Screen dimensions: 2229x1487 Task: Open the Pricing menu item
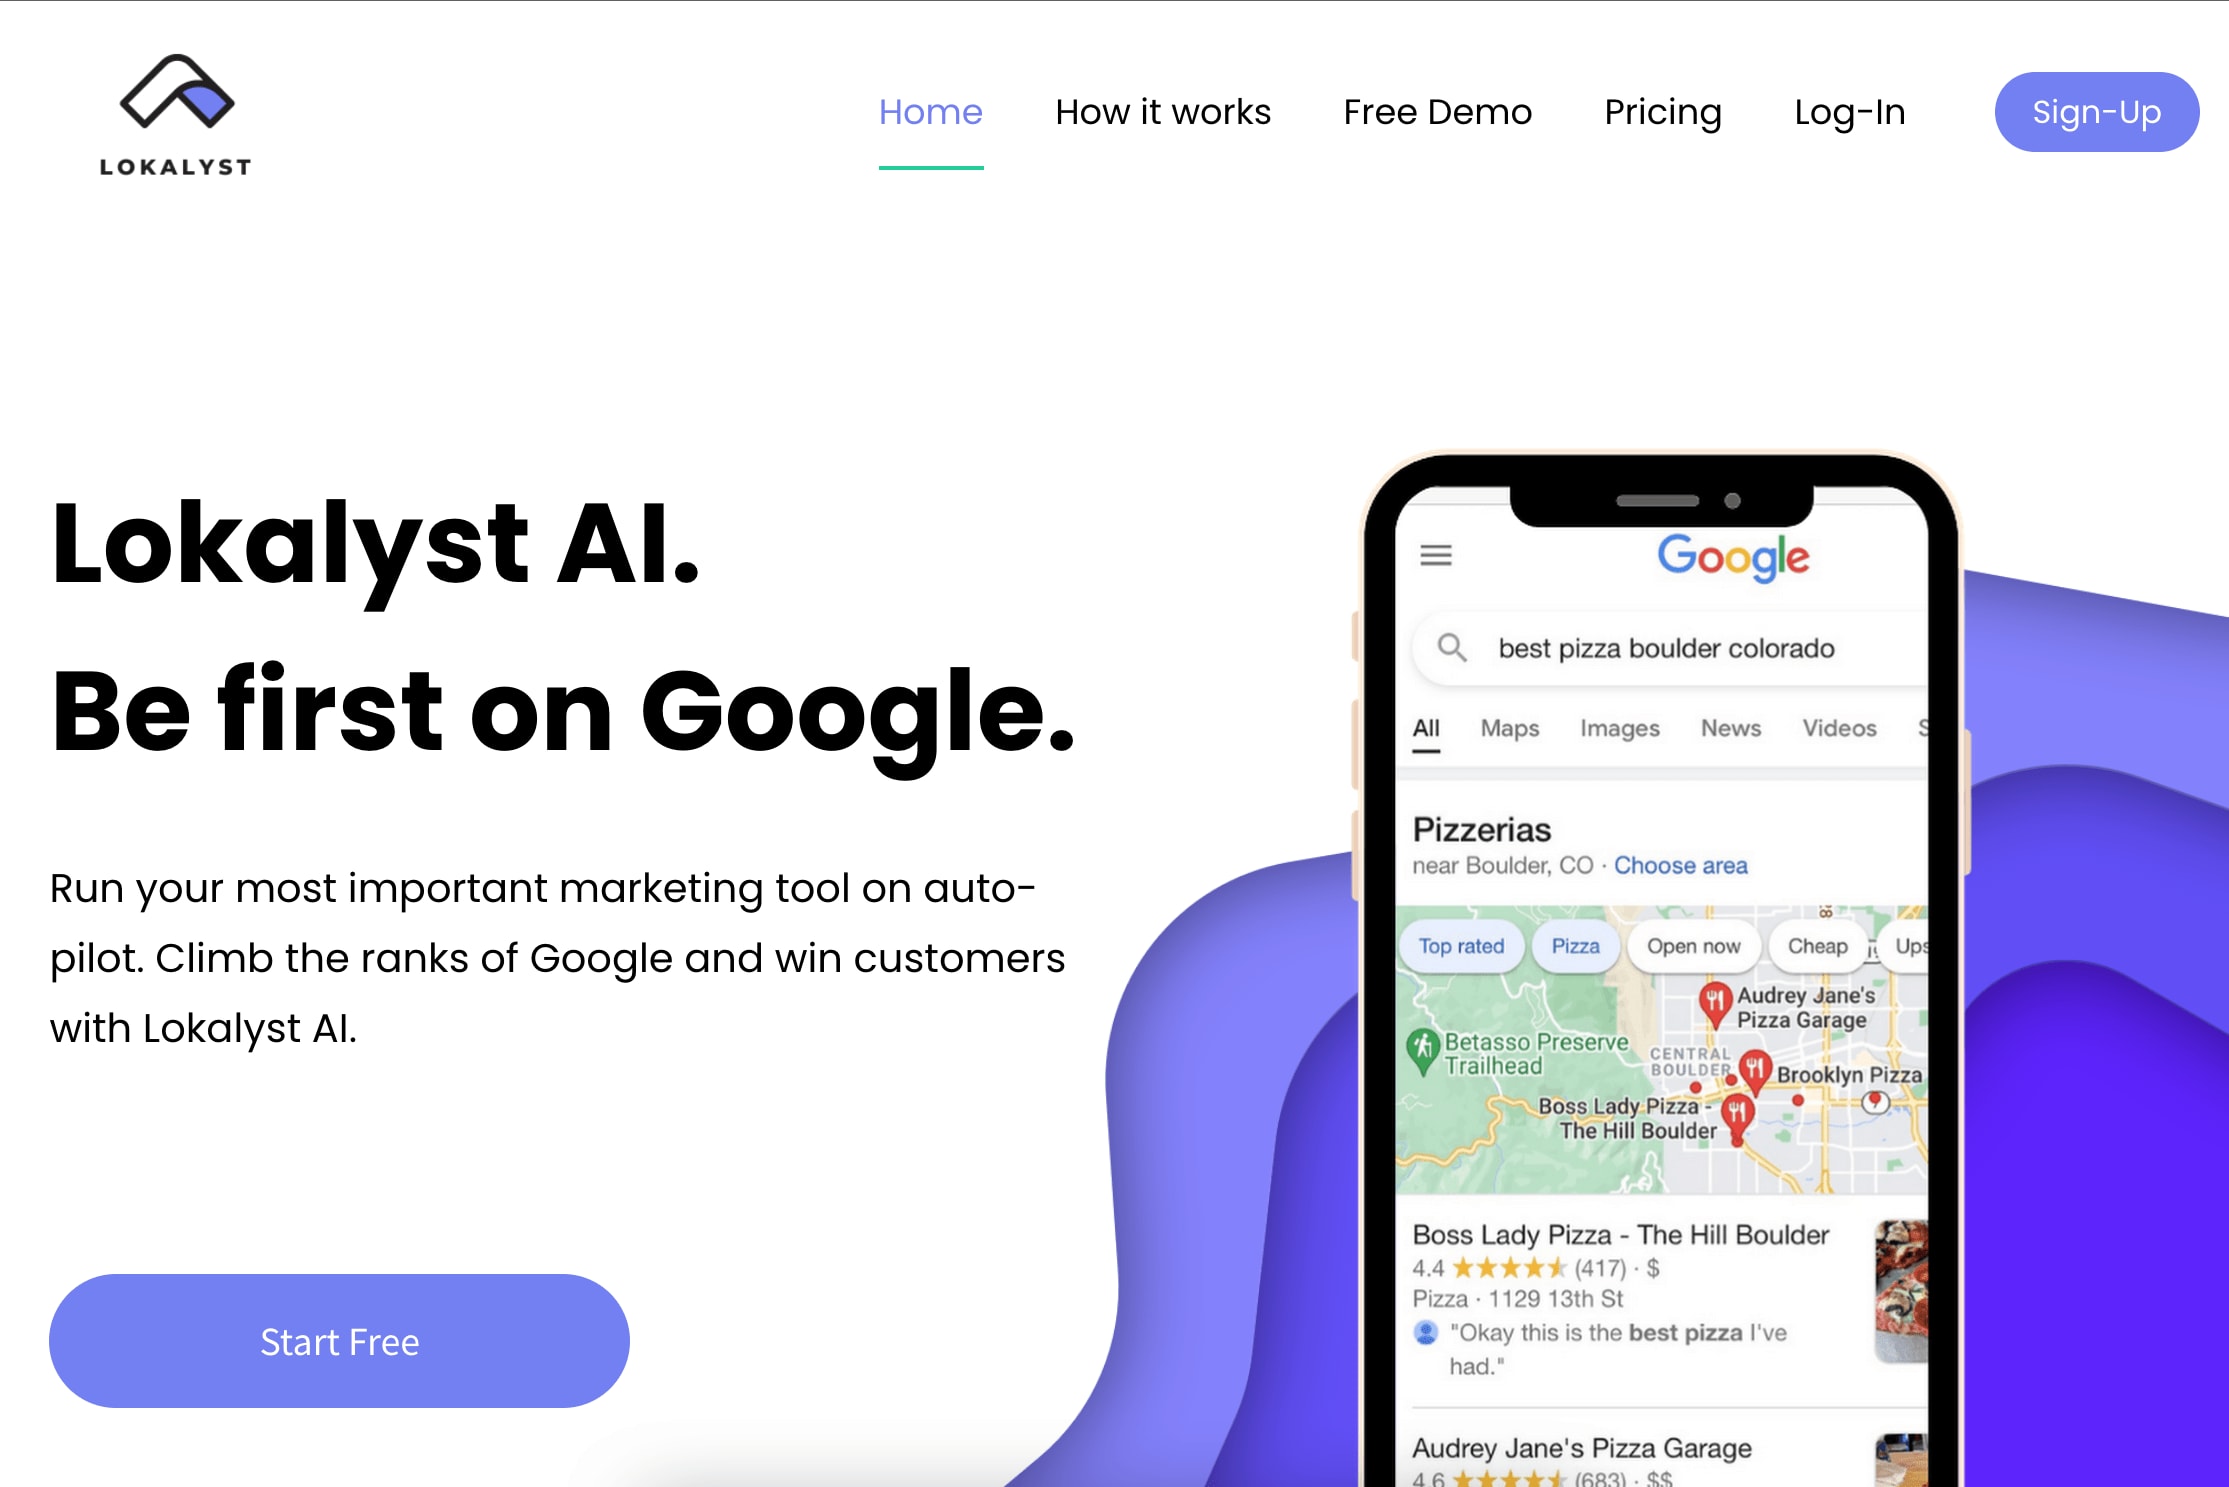[1661, 111]
